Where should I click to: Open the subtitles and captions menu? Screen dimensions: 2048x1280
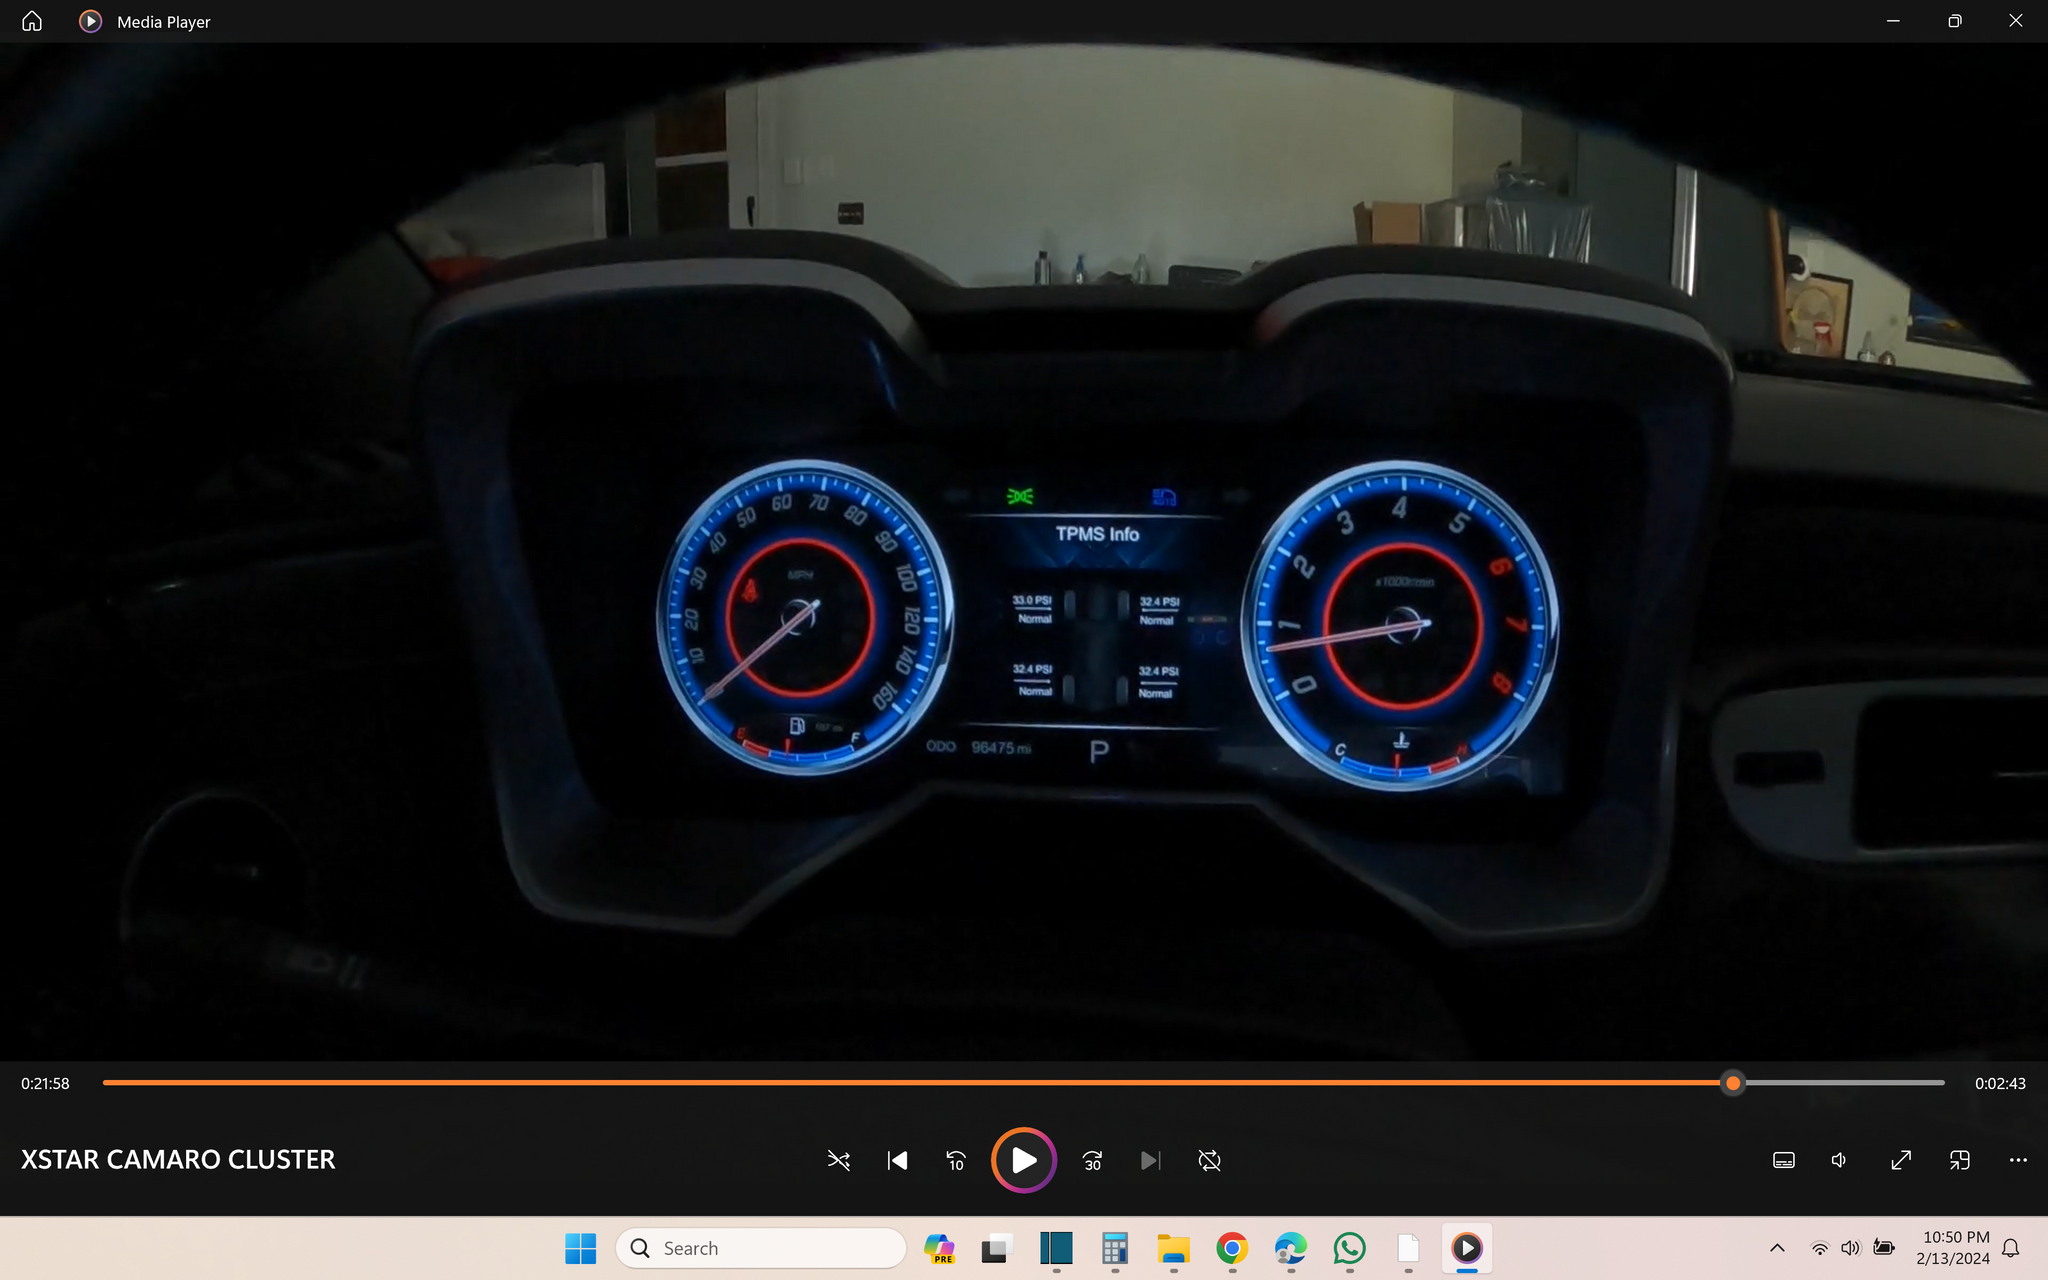[x=1784, y=1160]
